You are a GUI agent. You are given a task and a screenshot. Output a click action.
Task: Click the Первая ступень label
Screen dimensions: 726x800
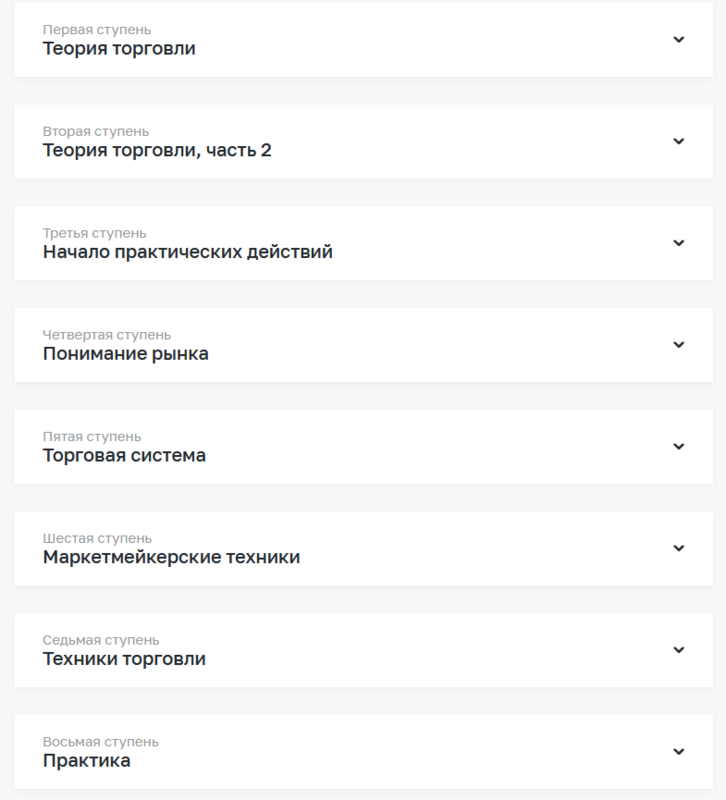click(97, 30)
